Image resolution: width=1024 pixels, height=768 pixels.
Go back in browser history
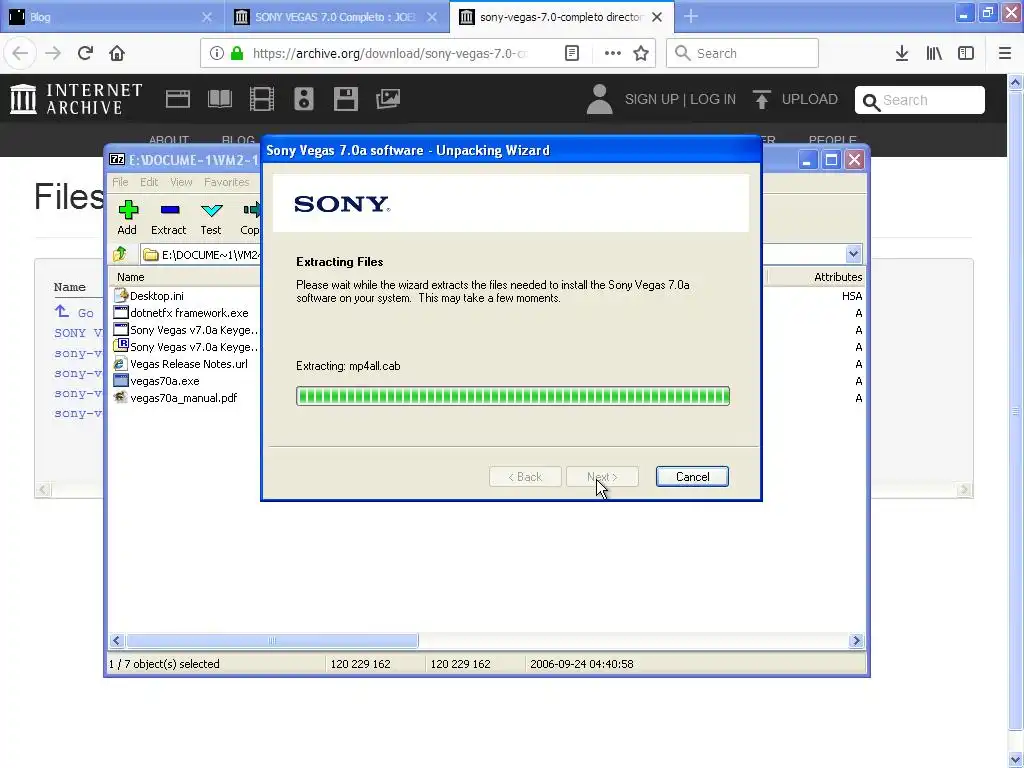click(20, 53)
